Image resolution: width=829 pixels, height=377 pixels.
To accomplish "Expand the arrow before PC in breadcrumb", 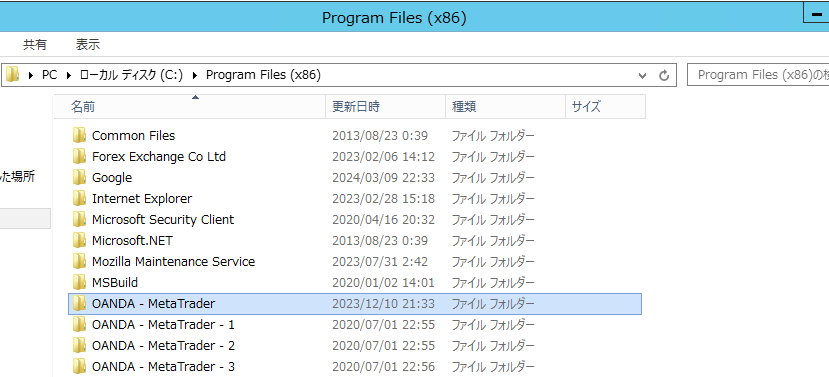I will click(x=31, y=76).
